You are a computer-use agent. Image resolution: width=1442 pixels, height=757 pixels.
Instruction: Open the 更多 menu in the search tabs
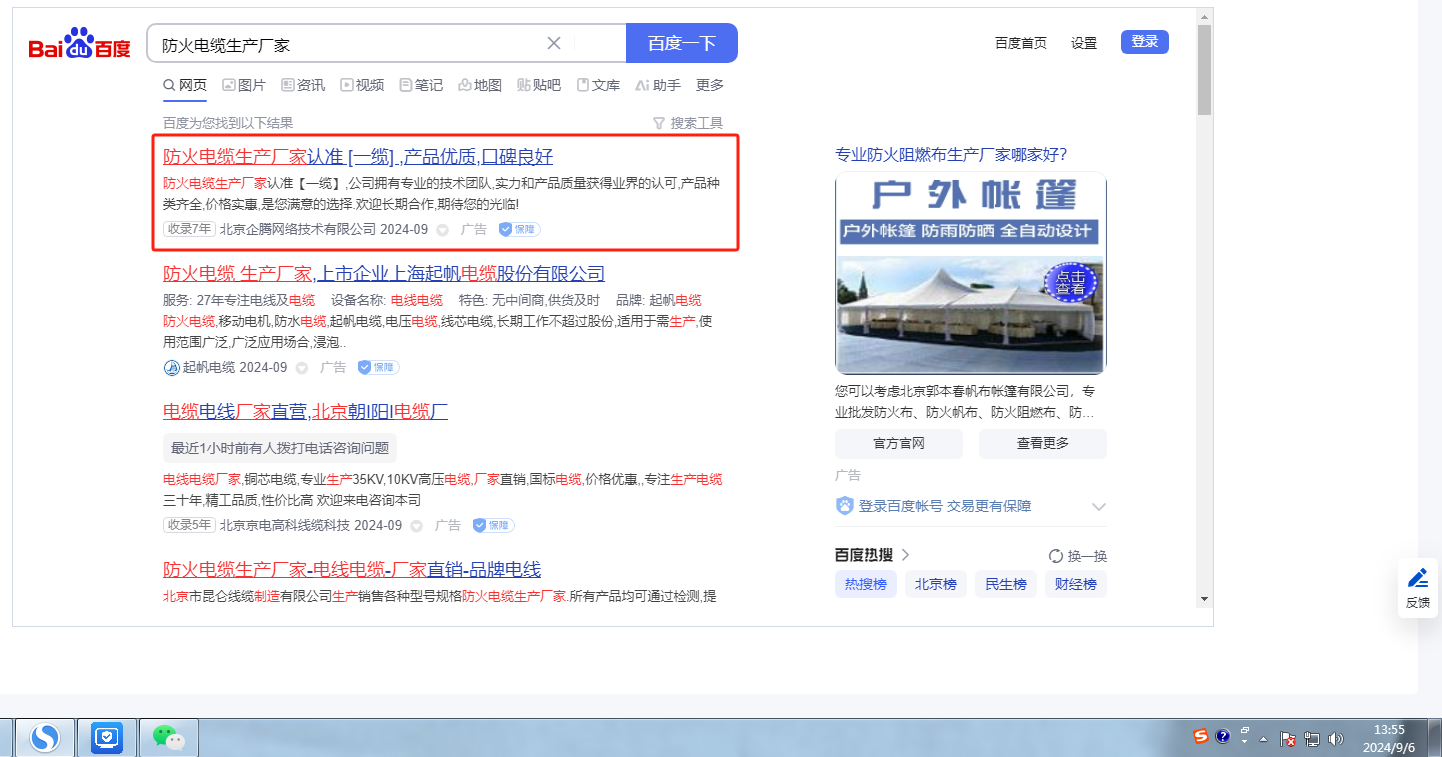pos(710,85)
